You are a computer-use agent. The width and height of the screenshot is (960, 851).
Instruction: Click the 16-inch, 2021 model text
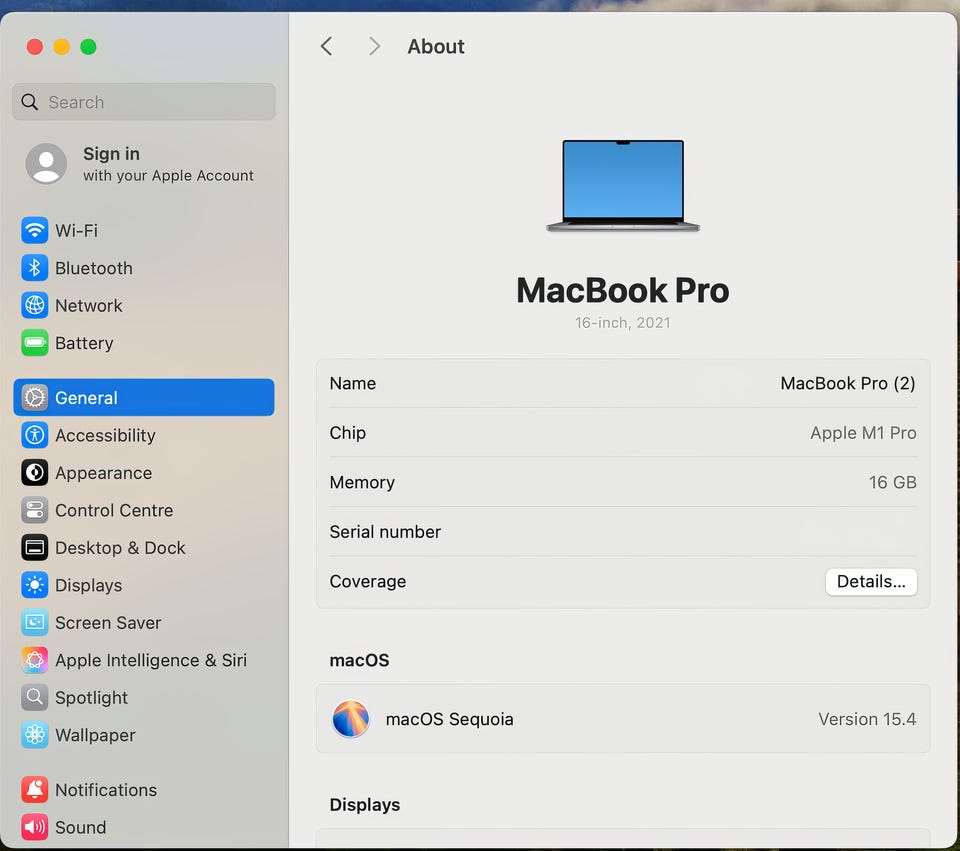tap(623, 323)
